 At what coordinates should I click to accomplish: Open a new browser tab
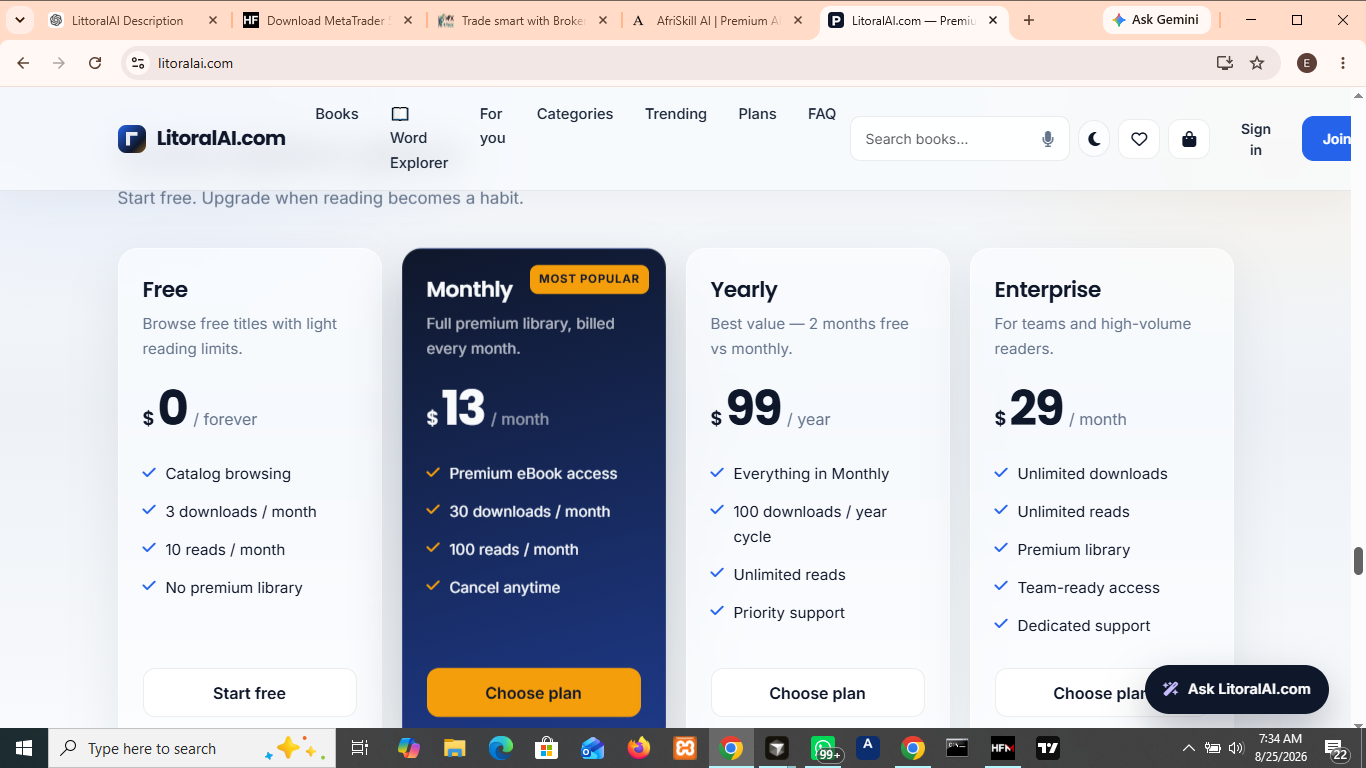click(1029, 20)
